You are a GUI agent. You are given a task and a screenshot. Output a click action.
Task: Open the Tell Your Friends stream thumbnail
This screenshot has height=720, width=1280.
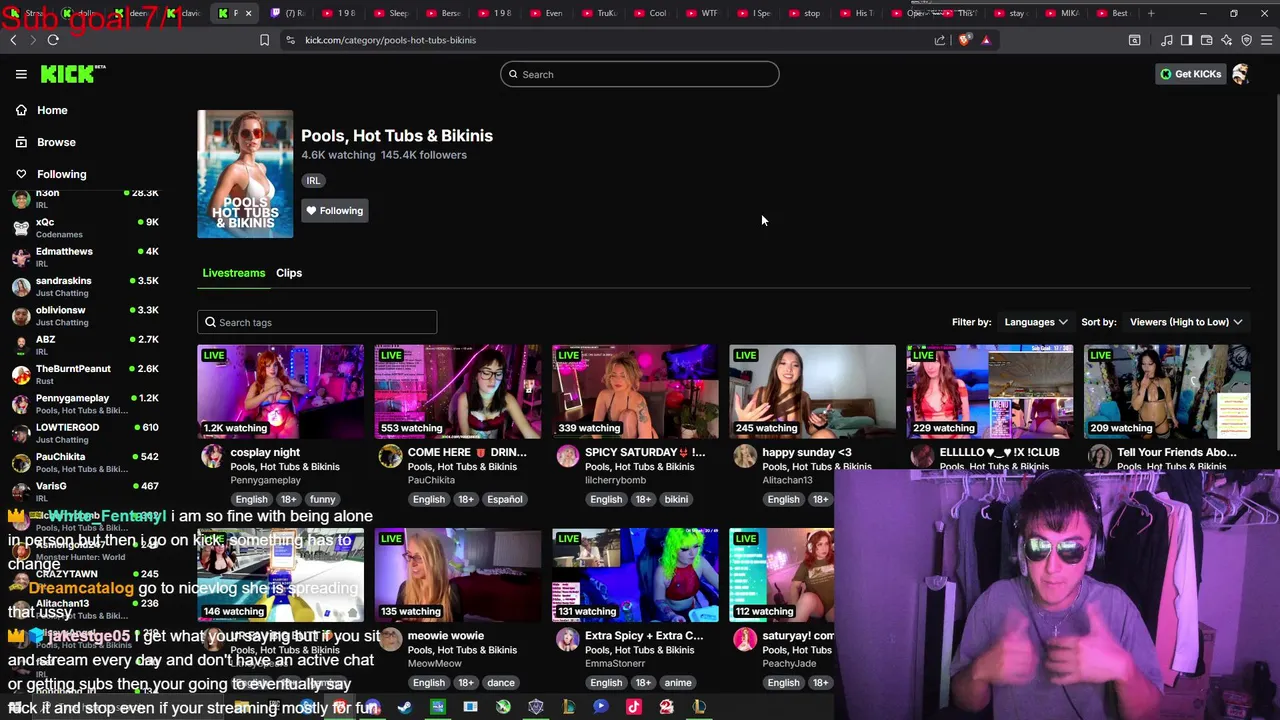(1167, 391)
